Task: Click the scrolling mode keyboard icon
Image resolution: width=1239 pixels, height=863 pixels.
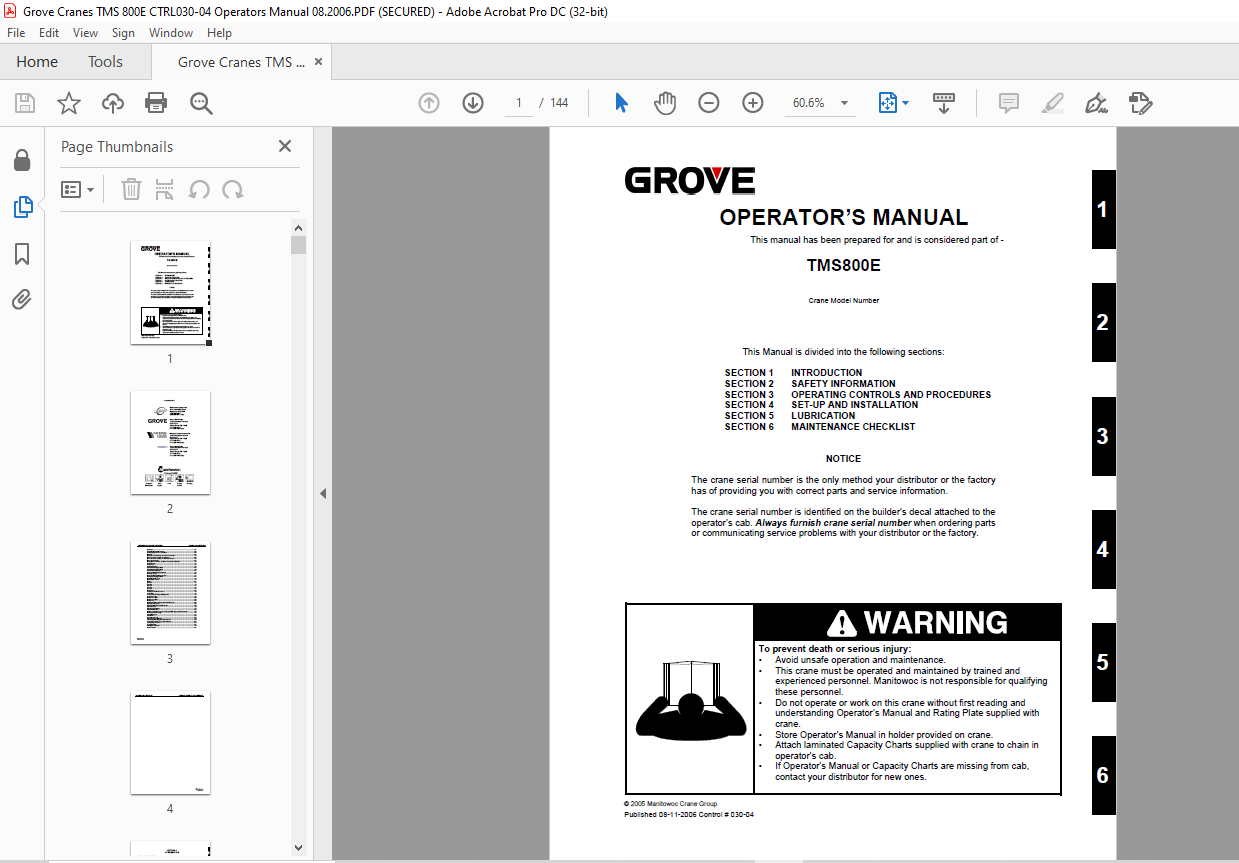Action: [944, 103]
